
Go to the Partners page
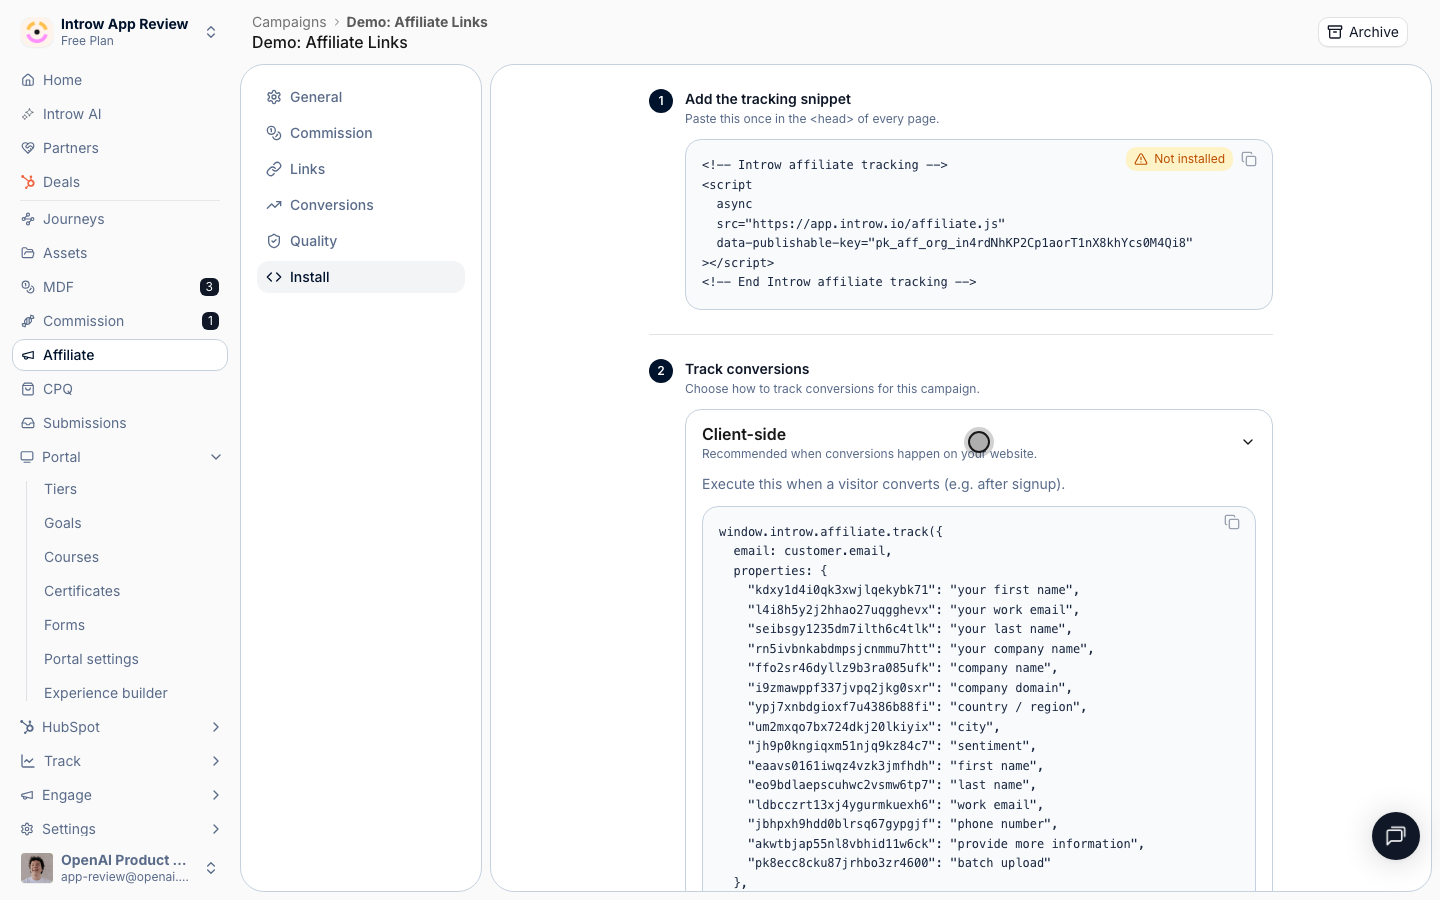(120, 148)
